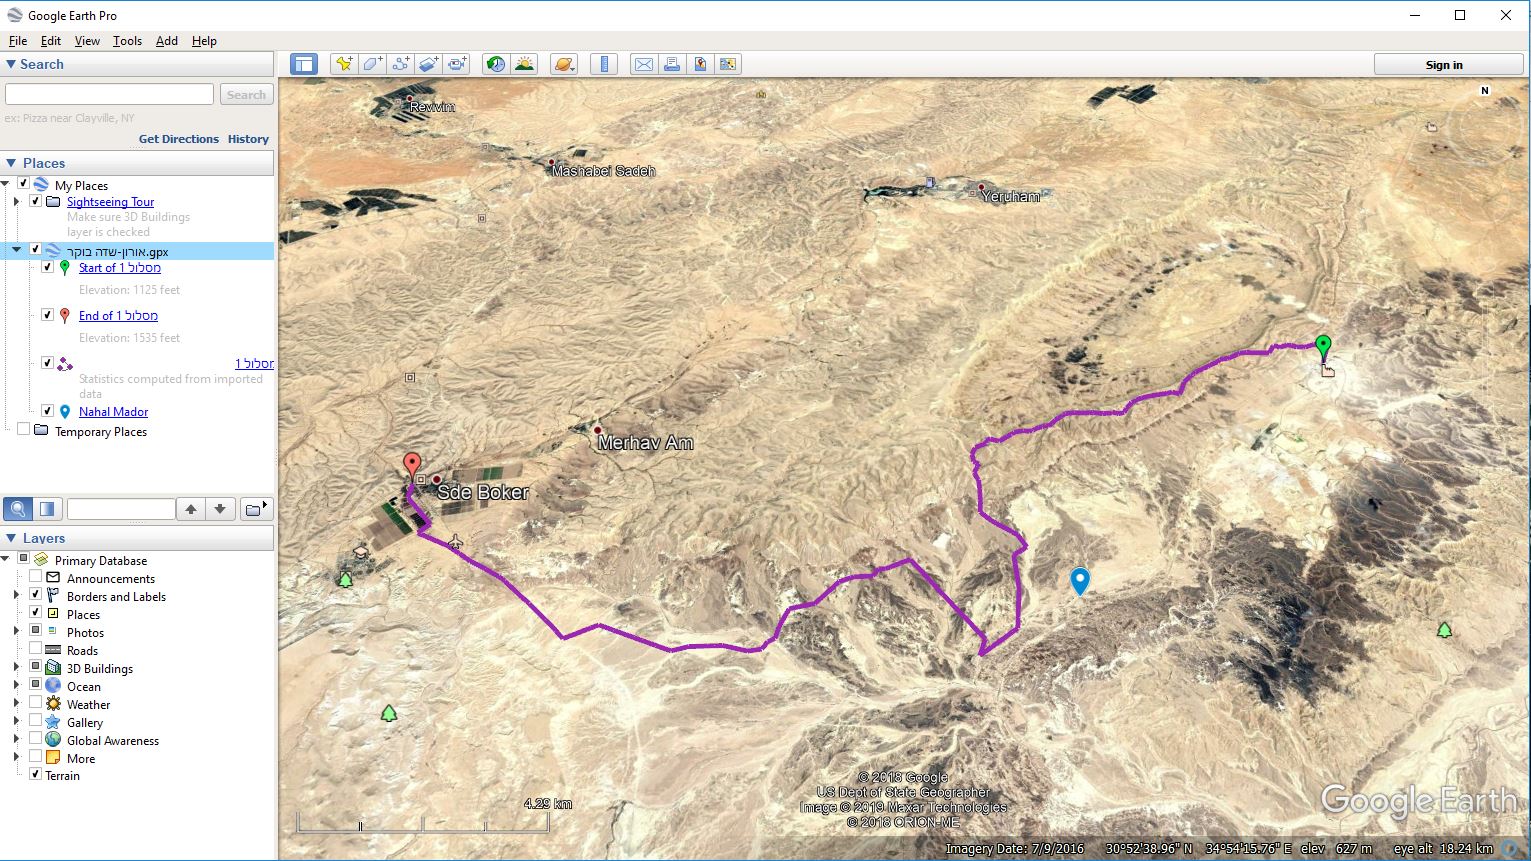Open the Add menu
Viewport: 1531px width, 861px height.
pos(166,41)
